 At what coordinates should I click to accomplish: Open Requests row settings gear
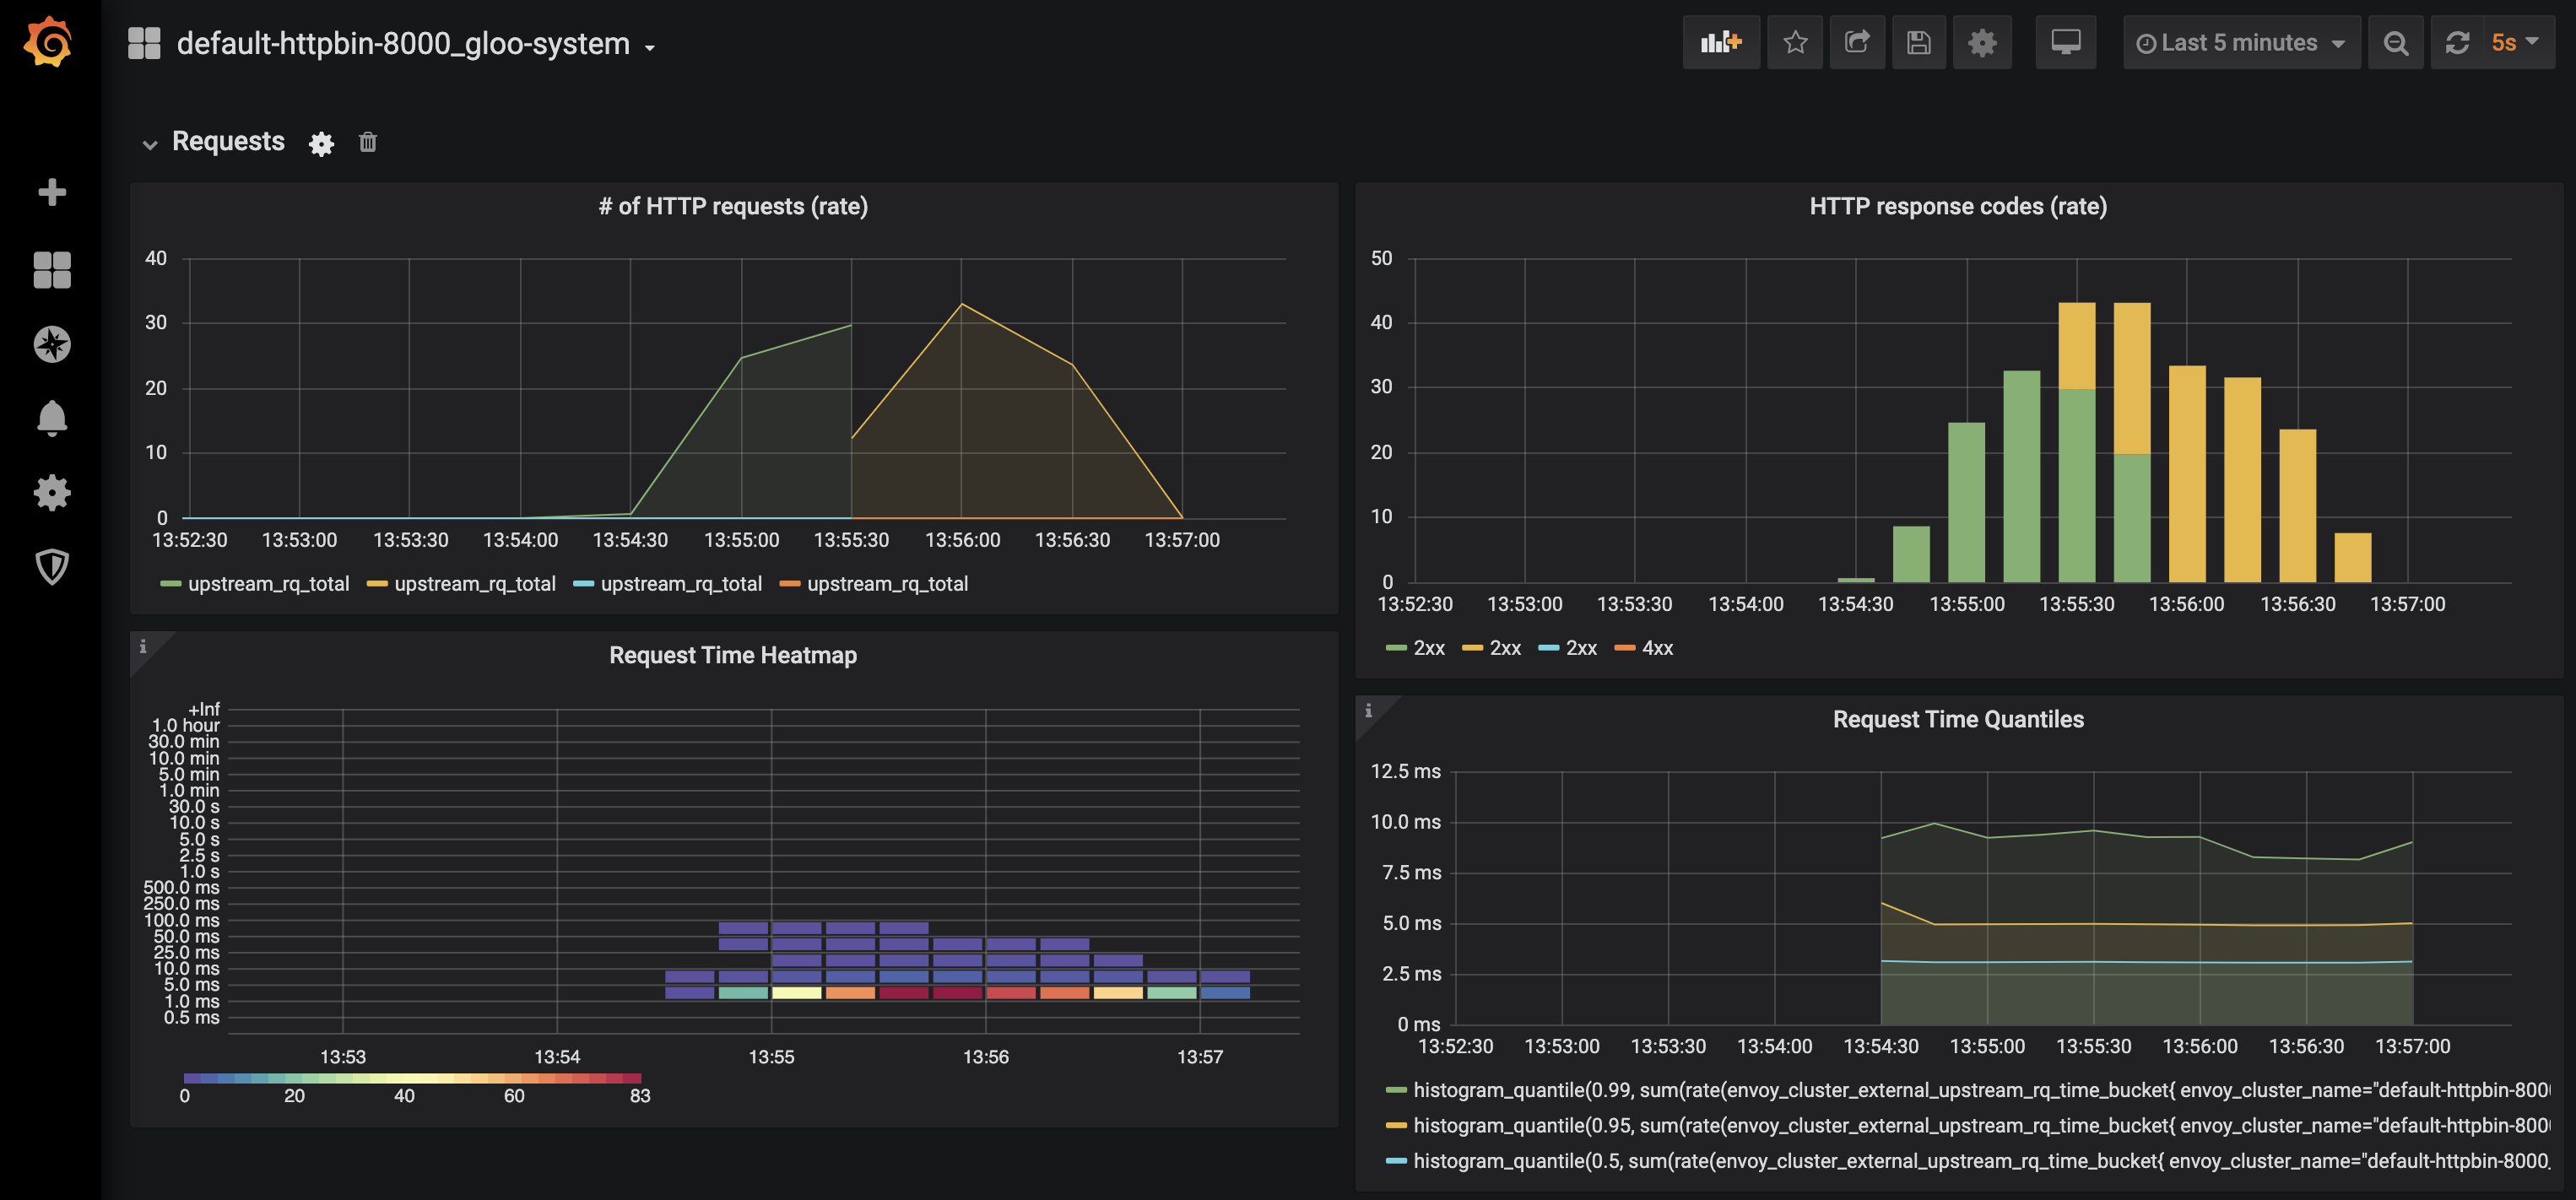coord(321,144)
